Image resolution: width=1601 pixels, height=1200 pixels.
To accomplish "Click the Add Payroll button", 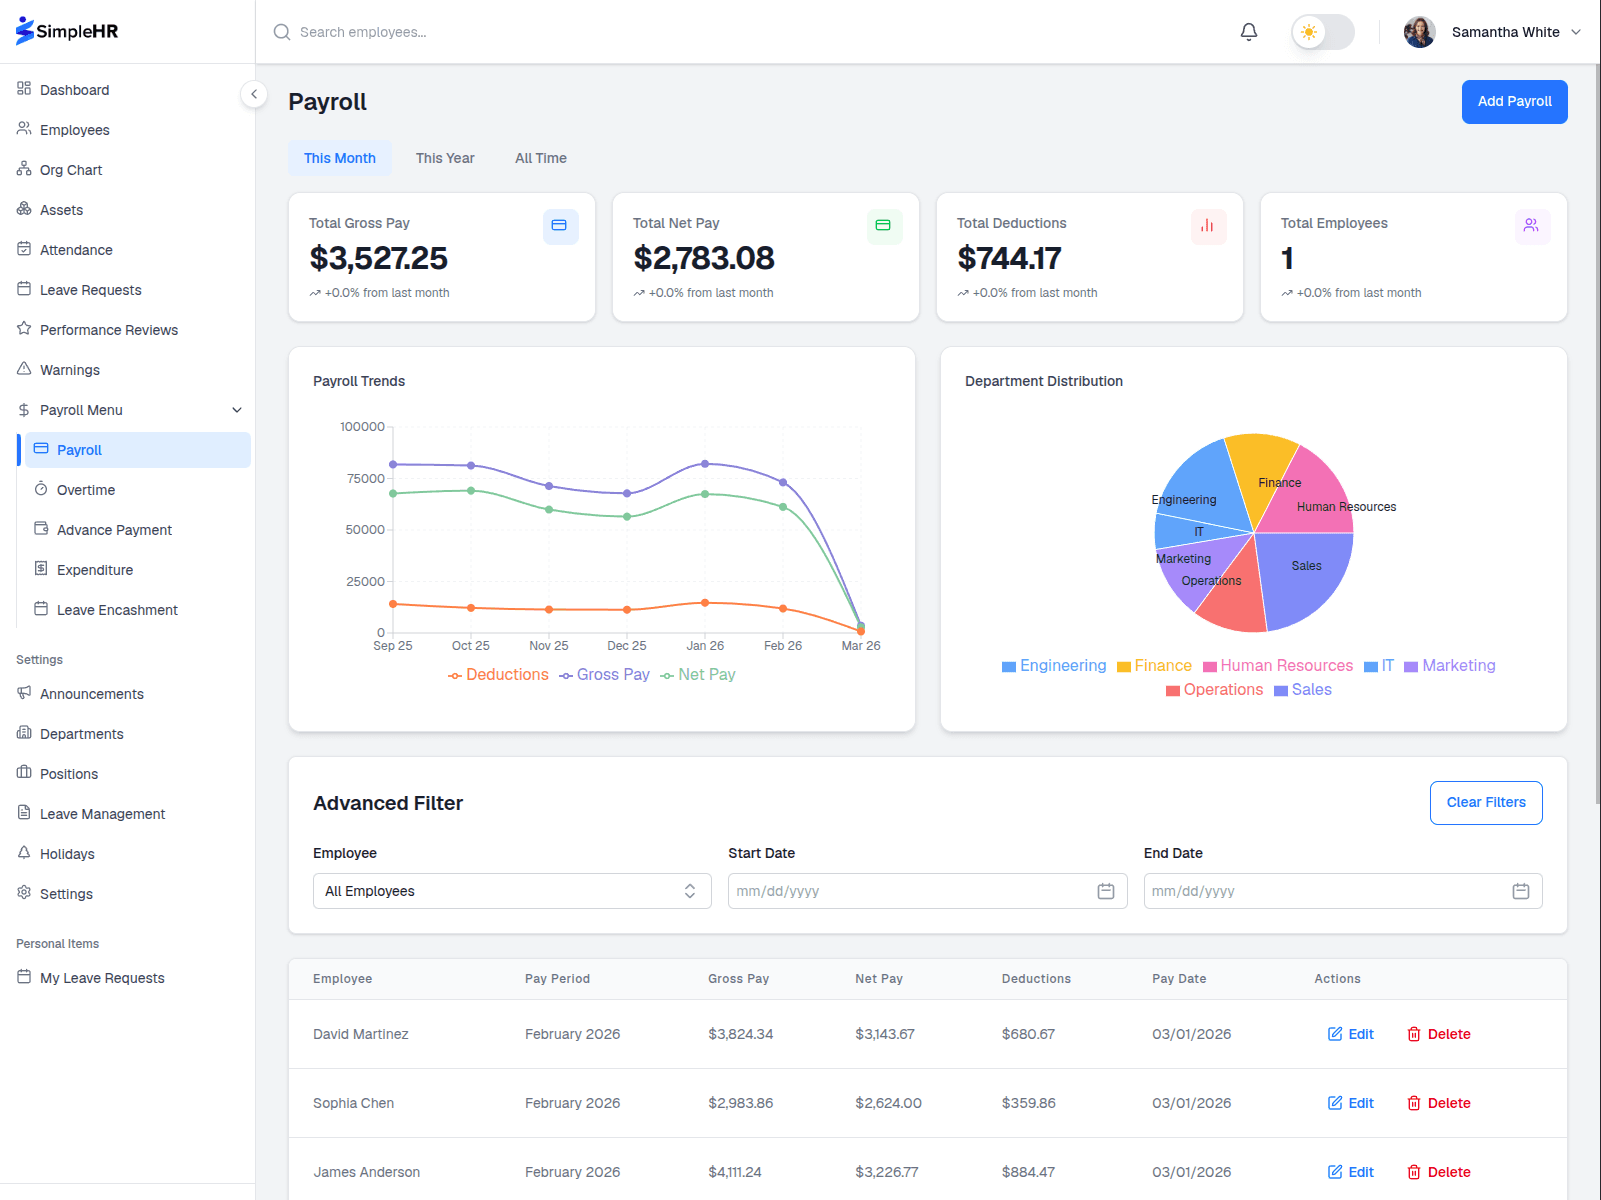I will (x=1514, y=101).
